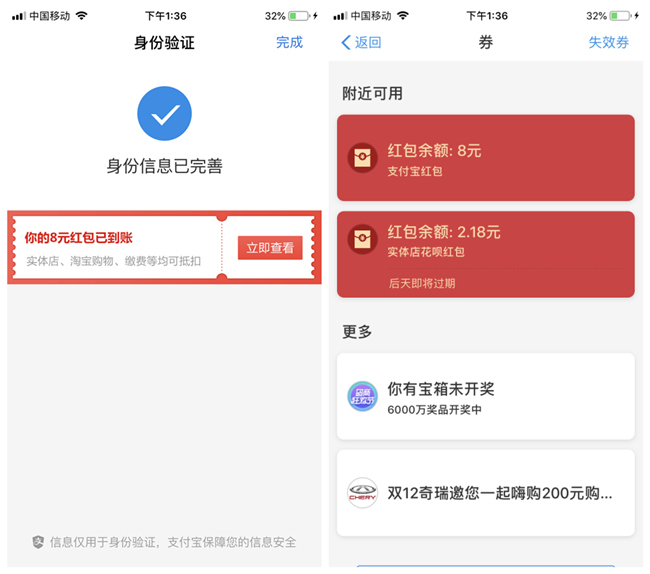This screenshot has height=574, width=650.
Task: Tap the right screen Wi-Fi status icon
Action: tap(403, 16)
